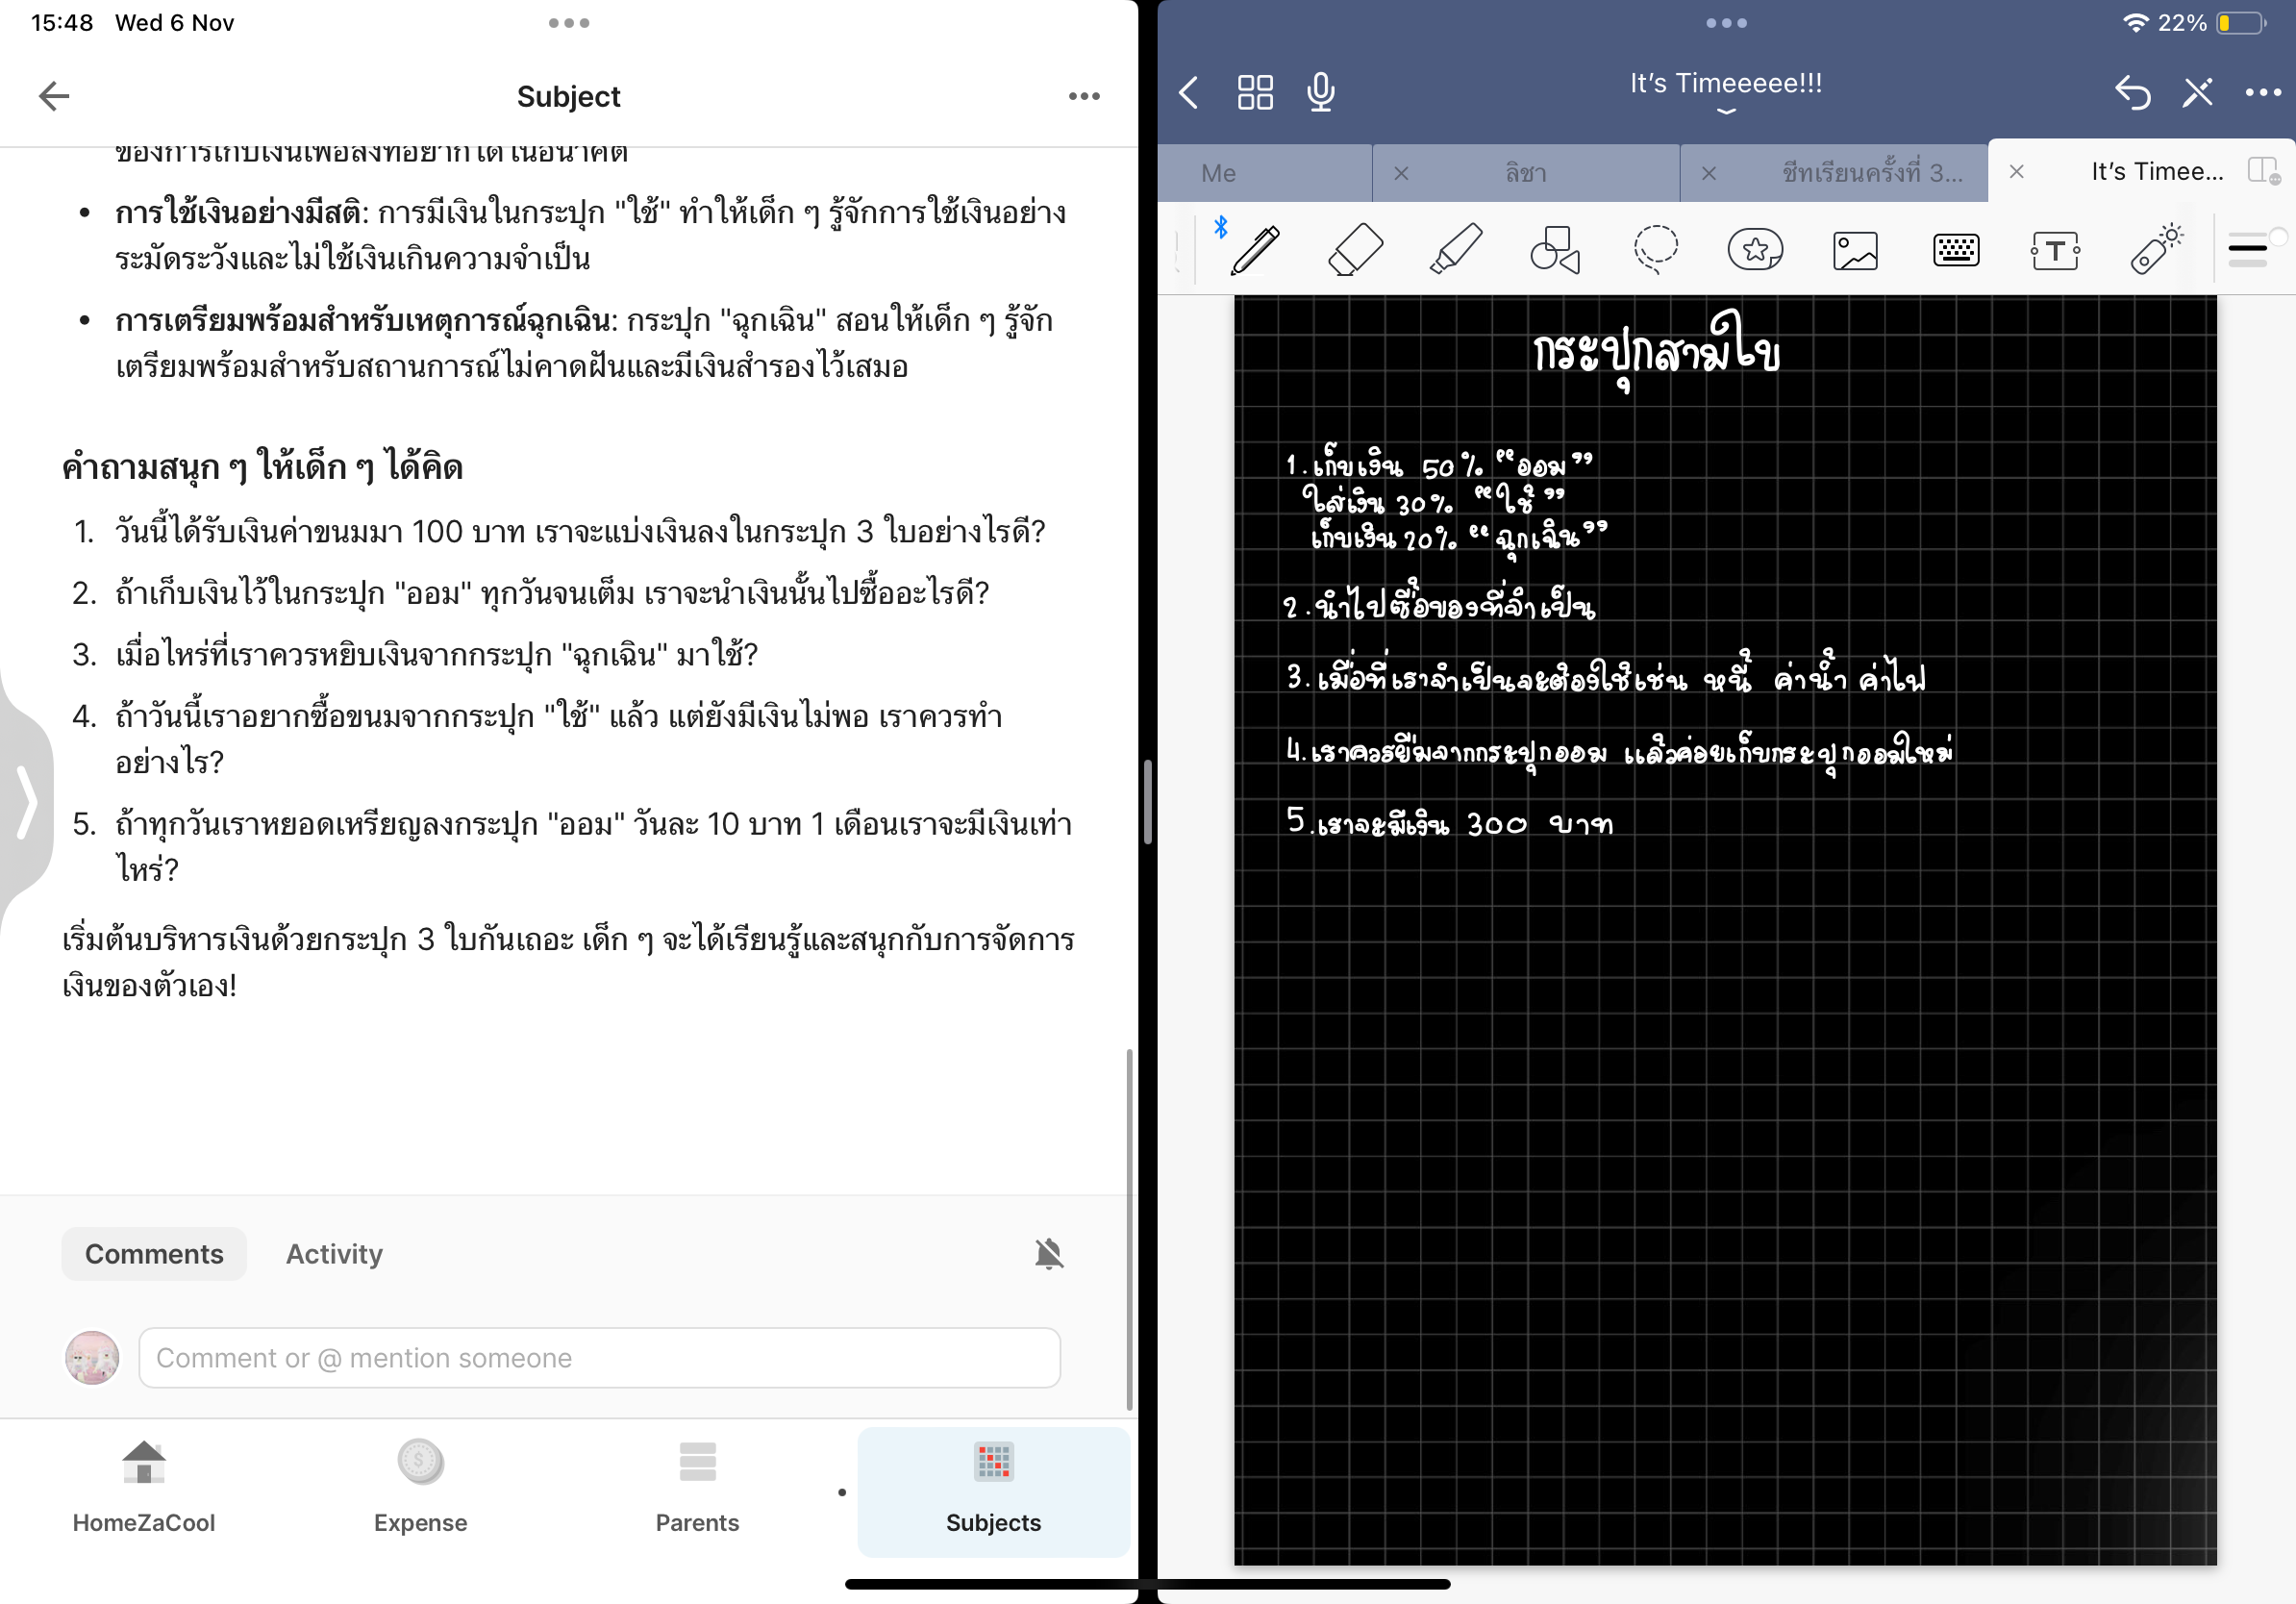Open the Expense bottom tab
Image resolution: width=2296 pixels, height=1604 pixels.
click(x=420, y=1488)
